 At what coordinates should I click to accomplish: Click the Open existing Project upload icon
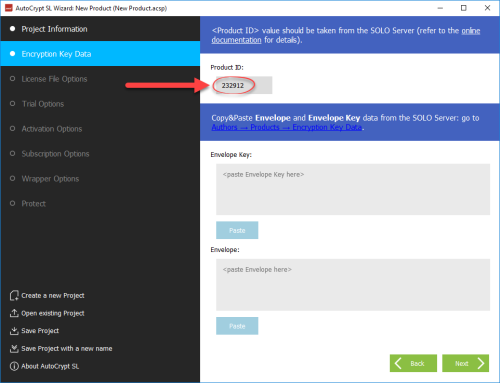click(x=14, y=313)
